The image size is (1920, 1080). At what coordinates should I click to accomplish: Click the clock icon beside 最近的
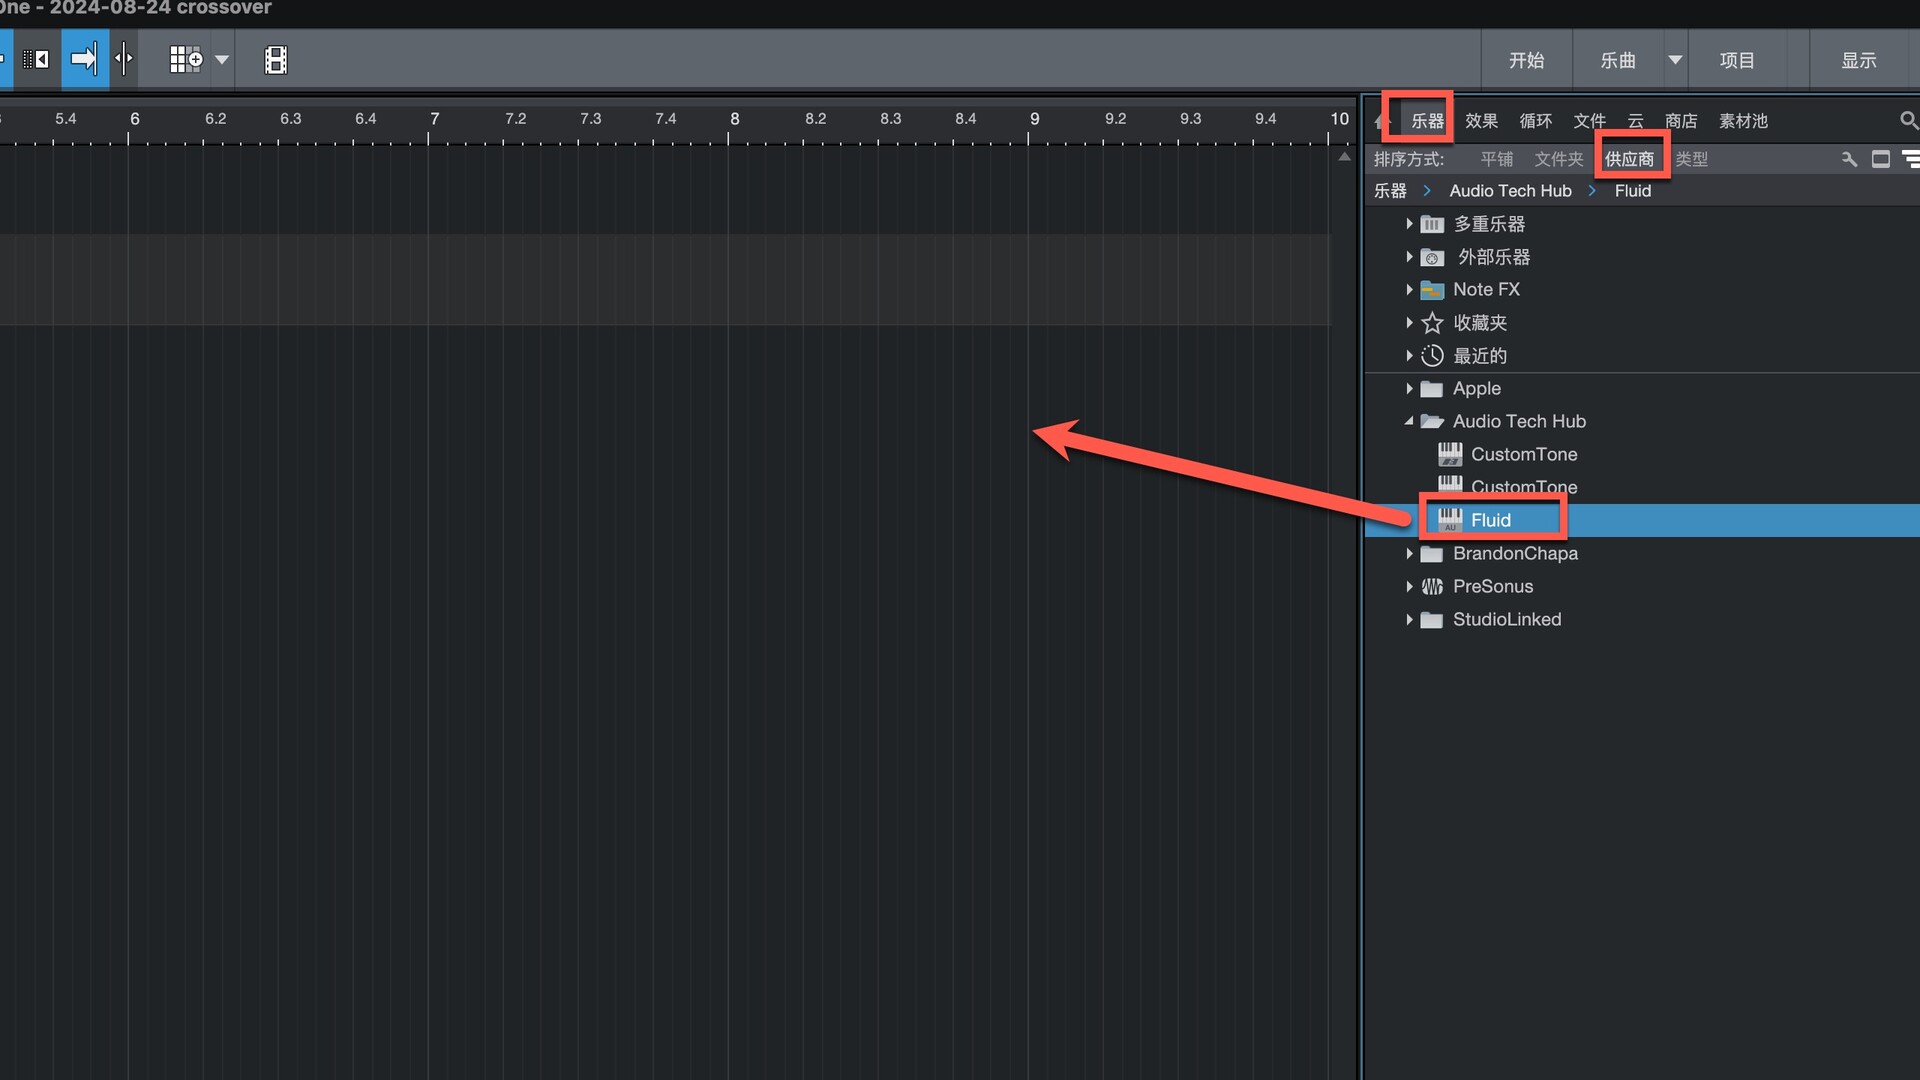(1432, 356)
